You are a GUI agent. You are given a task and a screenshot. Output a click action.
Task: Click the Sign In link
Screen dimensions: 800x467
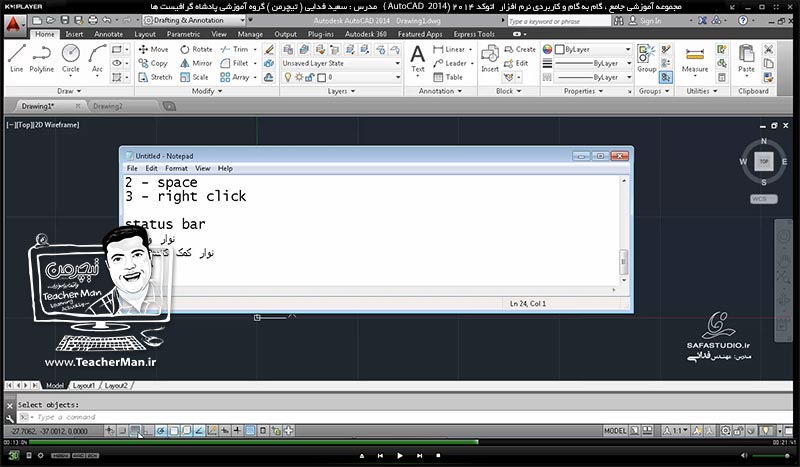click(x=650, y=20)
